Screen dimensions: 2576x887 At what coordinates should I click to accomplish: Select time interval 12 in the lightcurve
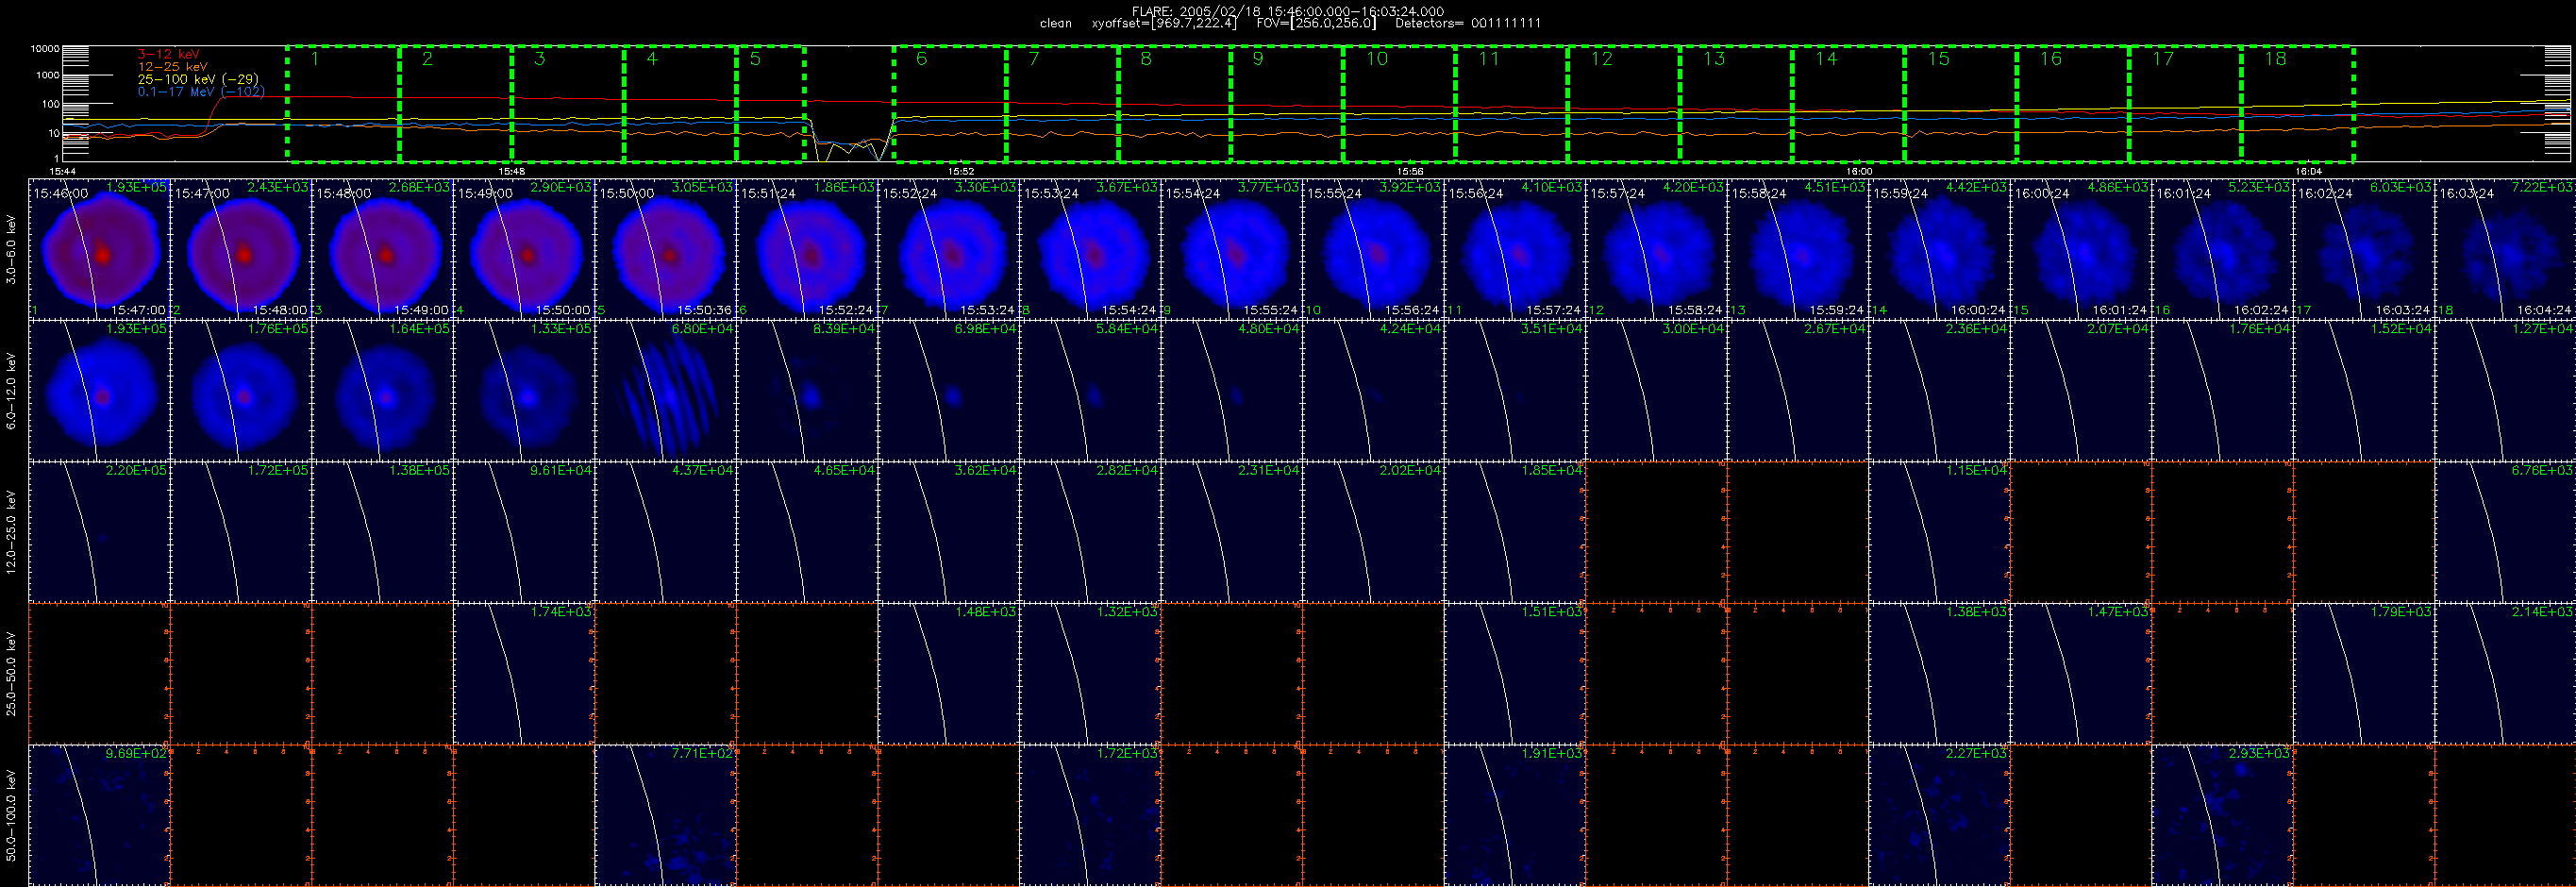(x=1624, y=103)
